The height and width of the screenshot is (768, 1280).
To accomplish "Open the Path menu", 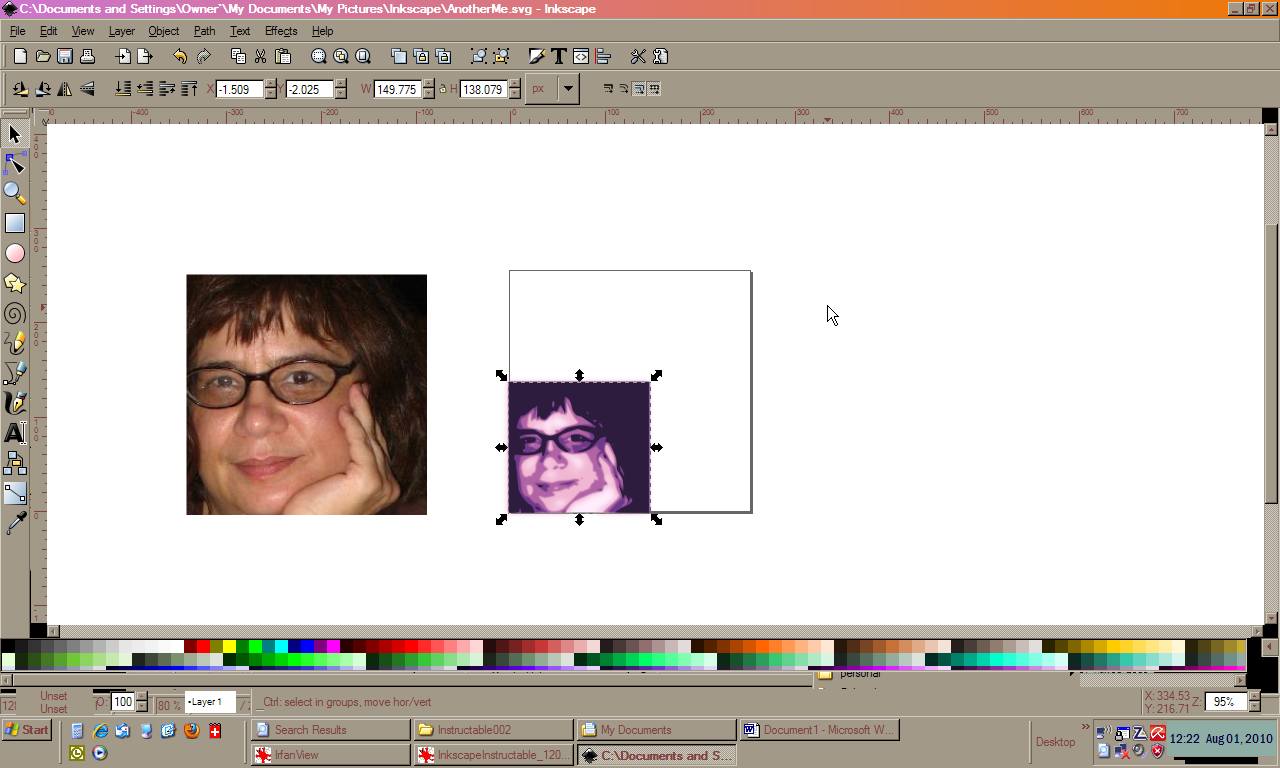I will (x=204, y=31).
